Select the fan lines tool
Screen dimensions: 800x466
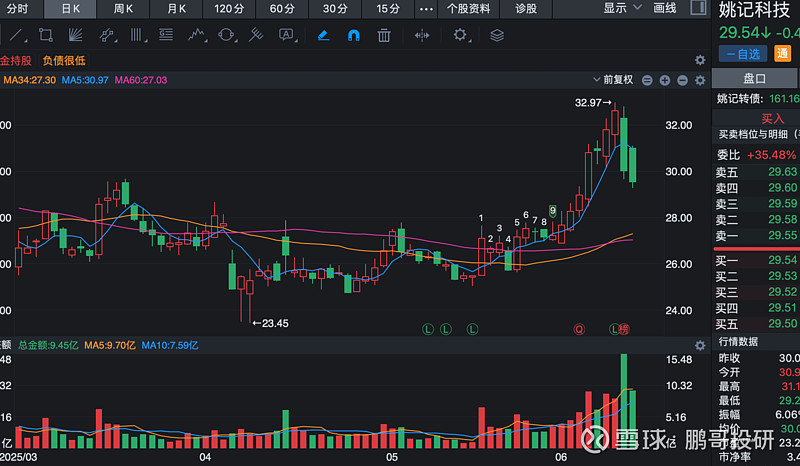(x=76, y=35)
